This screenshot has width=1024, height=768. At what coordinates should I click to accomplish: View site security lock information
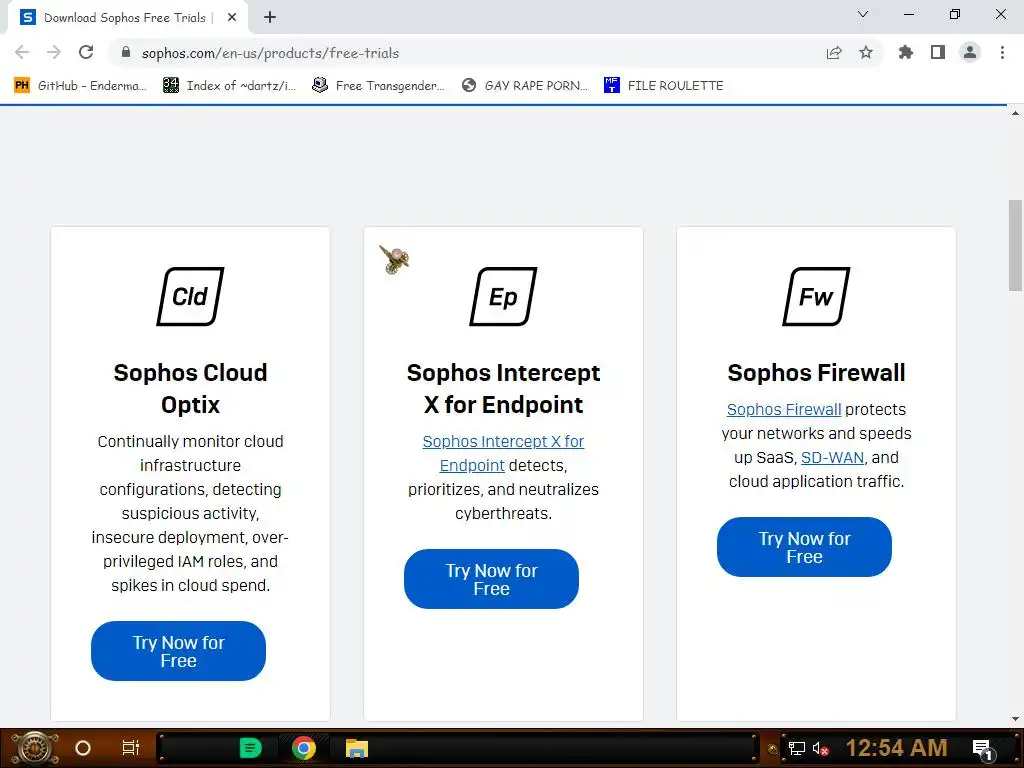(x=126, y=52)
